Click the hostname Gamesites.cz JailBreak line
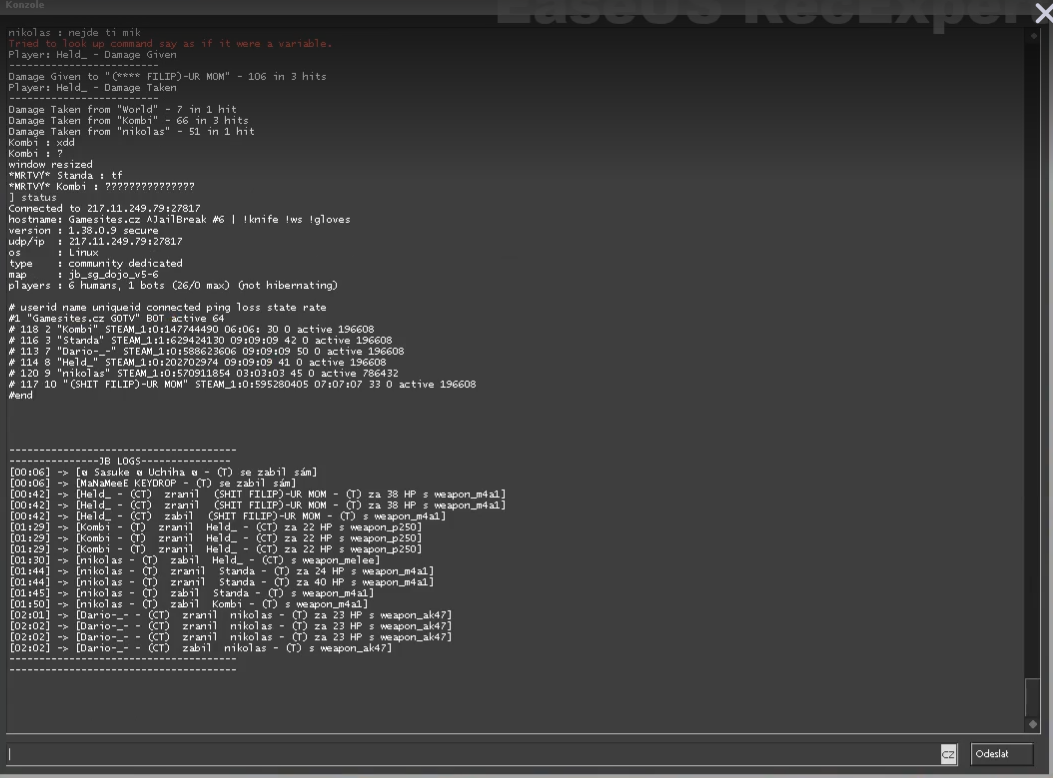 pos(179,220)
